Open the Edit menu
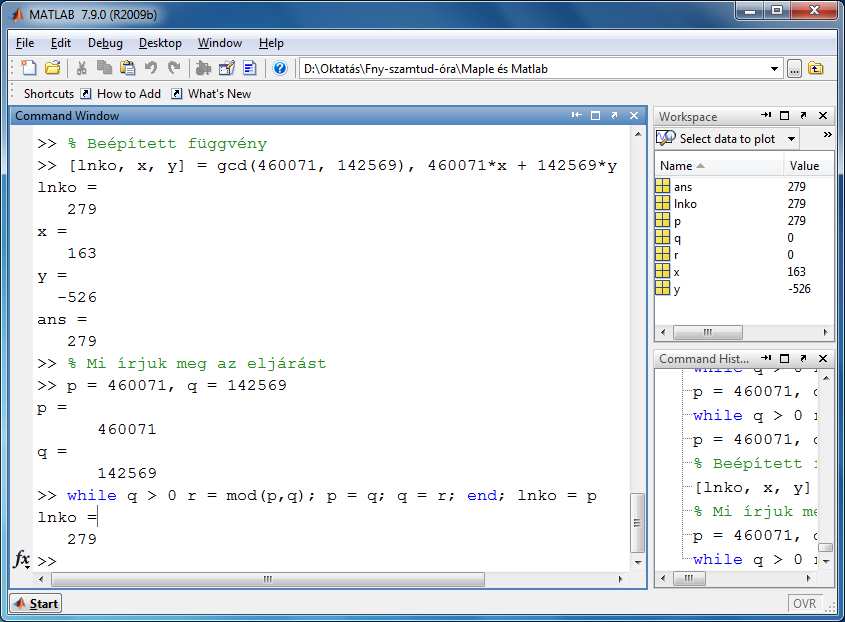Image resolution: width=845 pixels, height=622 pixels. [x=60, y=43]
